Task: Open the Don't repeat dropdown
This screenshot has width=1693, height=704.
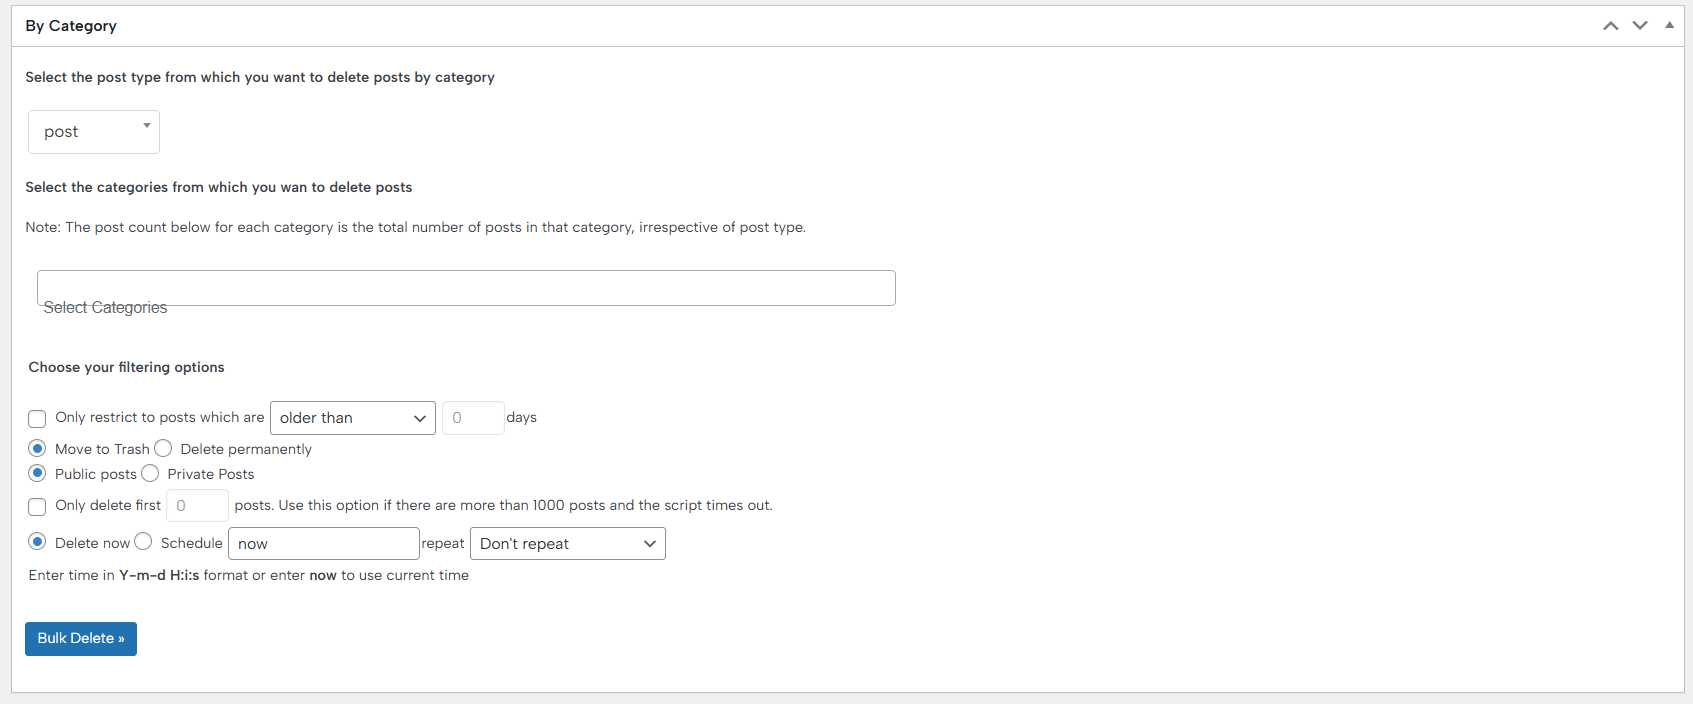Action: point(567,544)
